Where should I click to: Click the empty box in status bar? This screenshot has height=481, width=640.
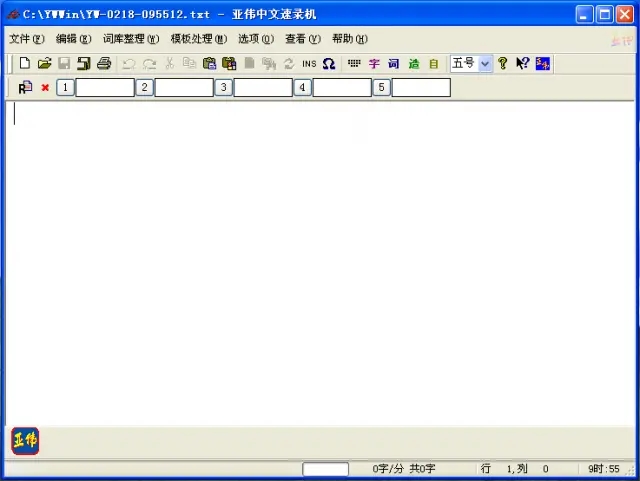point(325,469)
